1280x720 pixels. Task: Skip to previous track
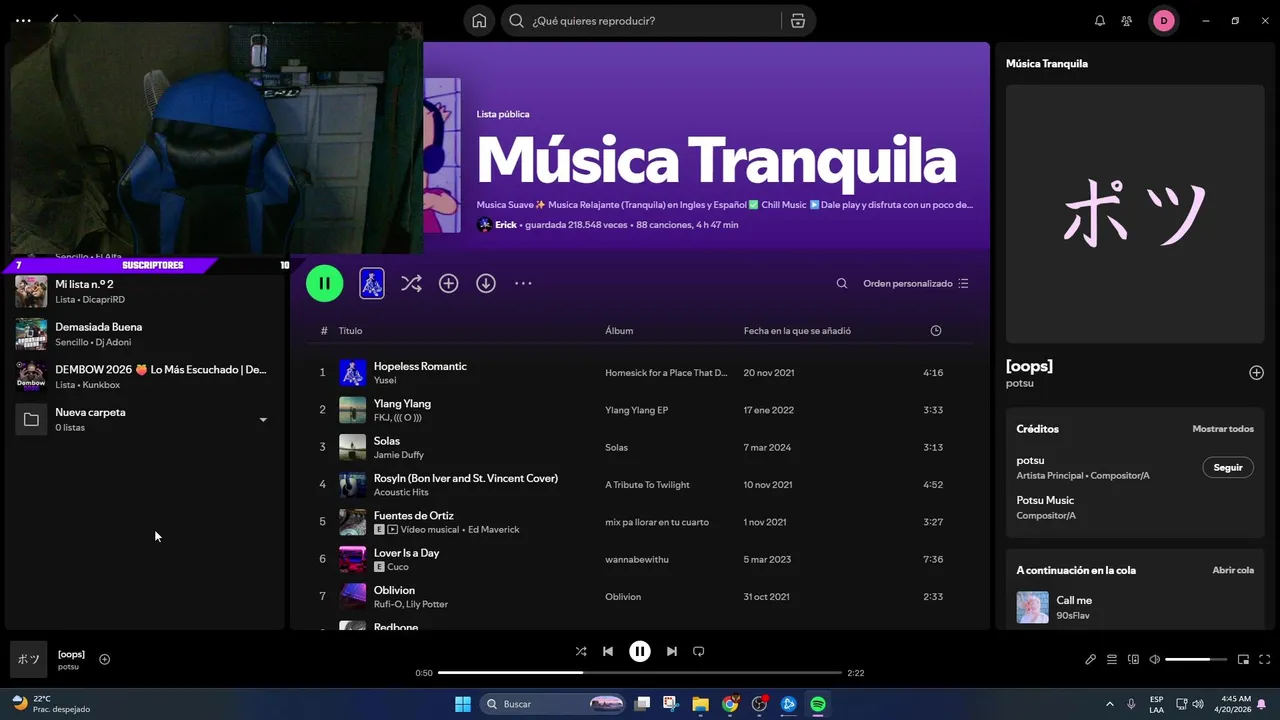pos(608,651)
